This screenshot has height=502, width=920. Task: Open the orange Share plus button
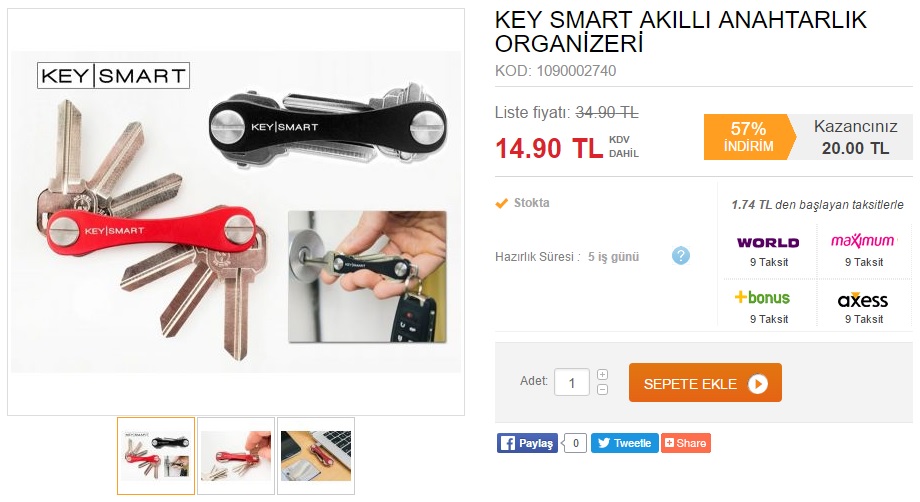tap(686, 443)
